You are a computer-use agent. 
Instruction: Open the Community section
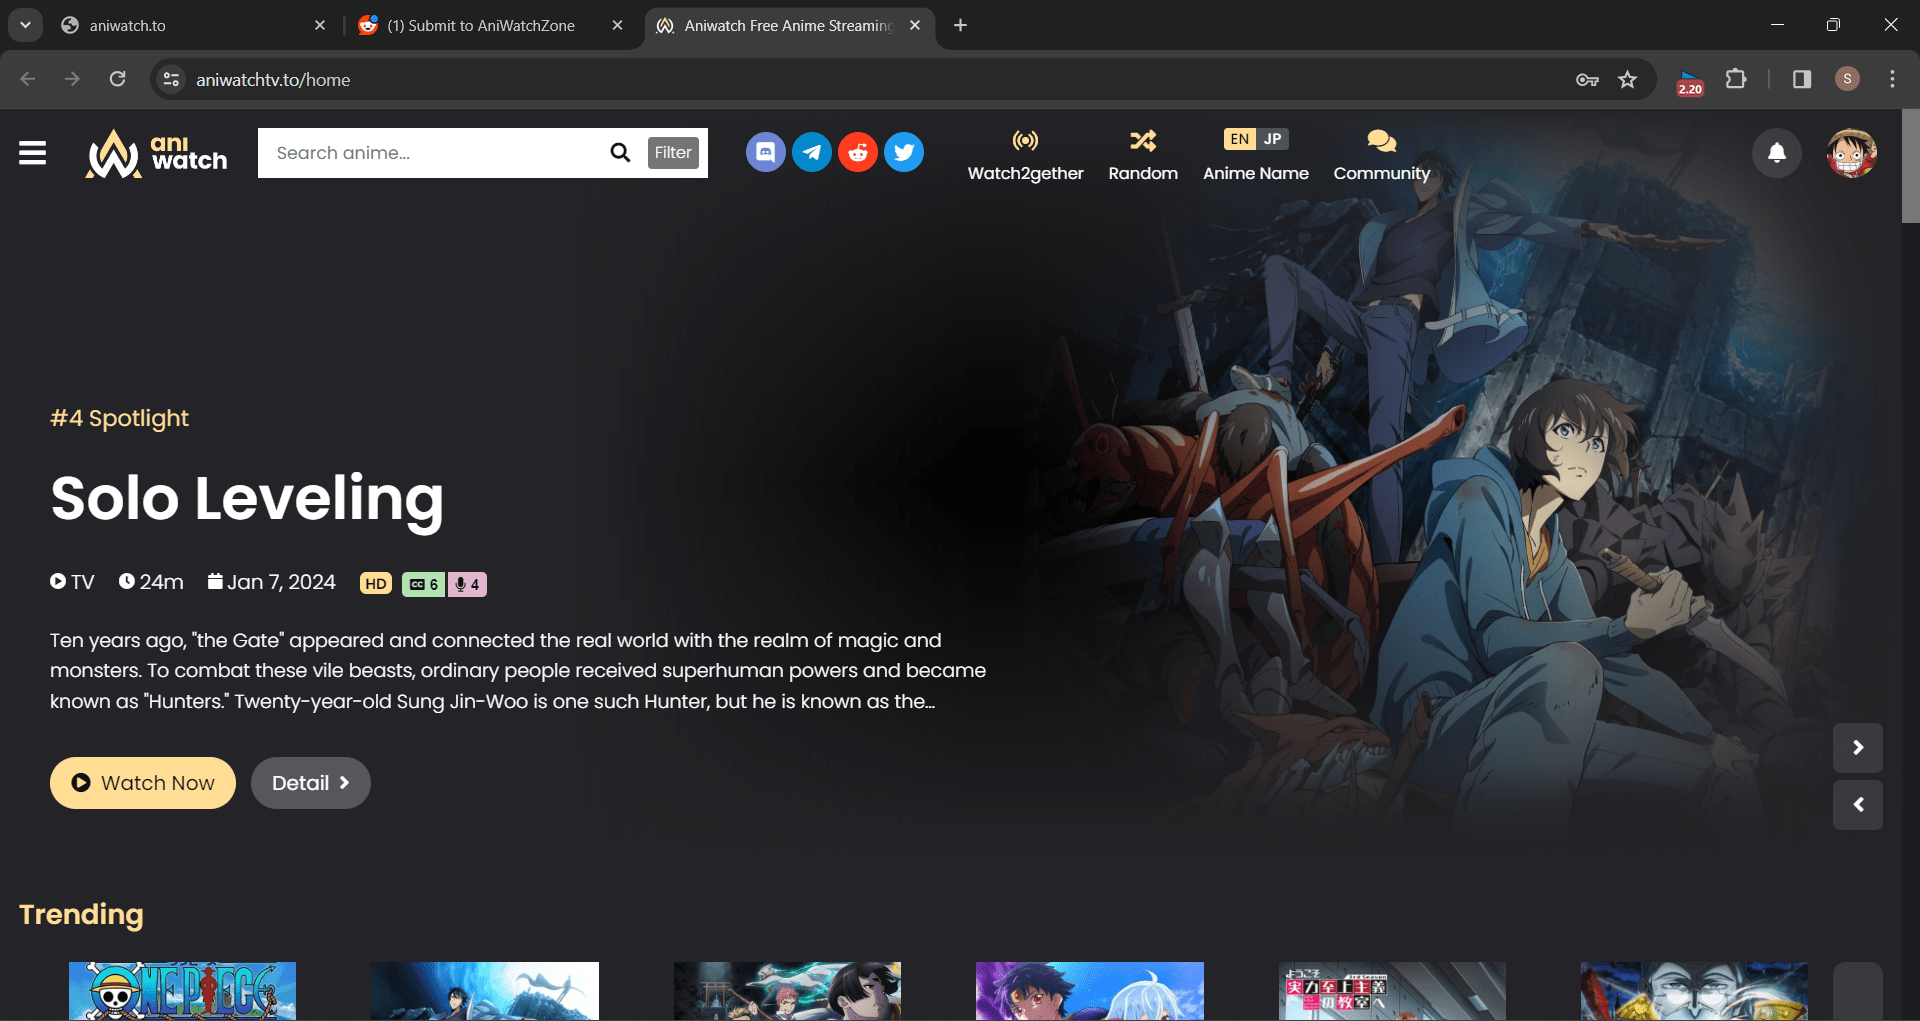tap(1381, 155)
